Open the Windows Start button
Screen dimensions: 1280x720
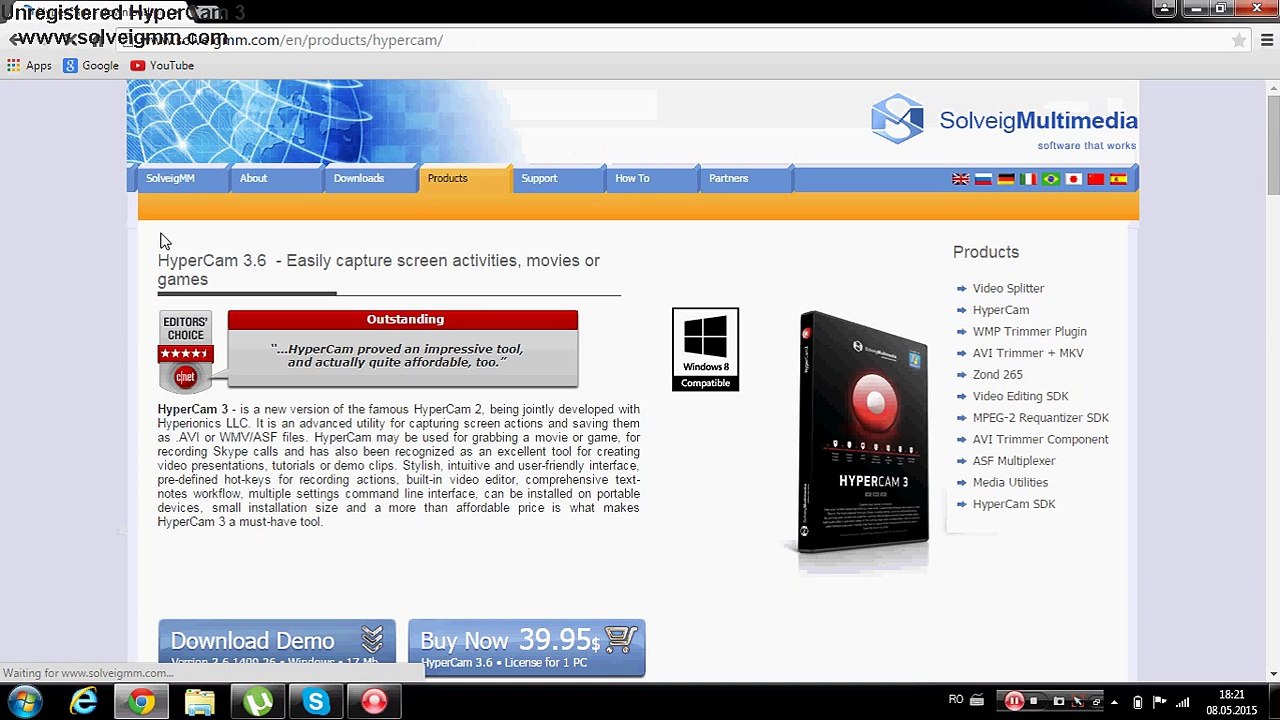pyautogui.click(x=25, y=702)
